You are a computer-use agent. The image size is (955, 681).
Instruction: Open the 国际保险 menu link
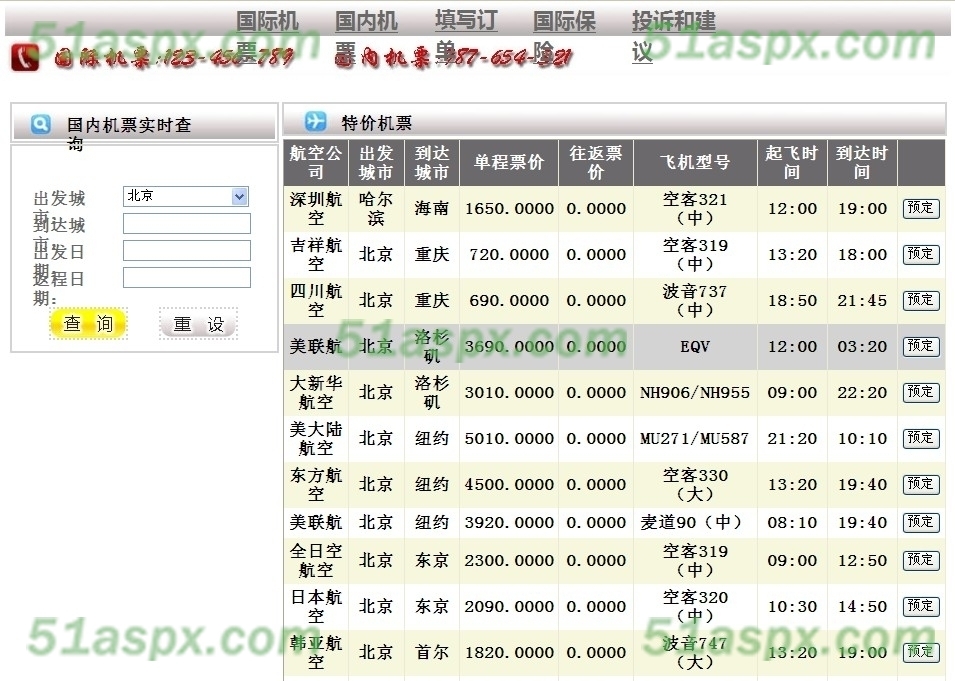pyautogui.click(x=564, y=37)
